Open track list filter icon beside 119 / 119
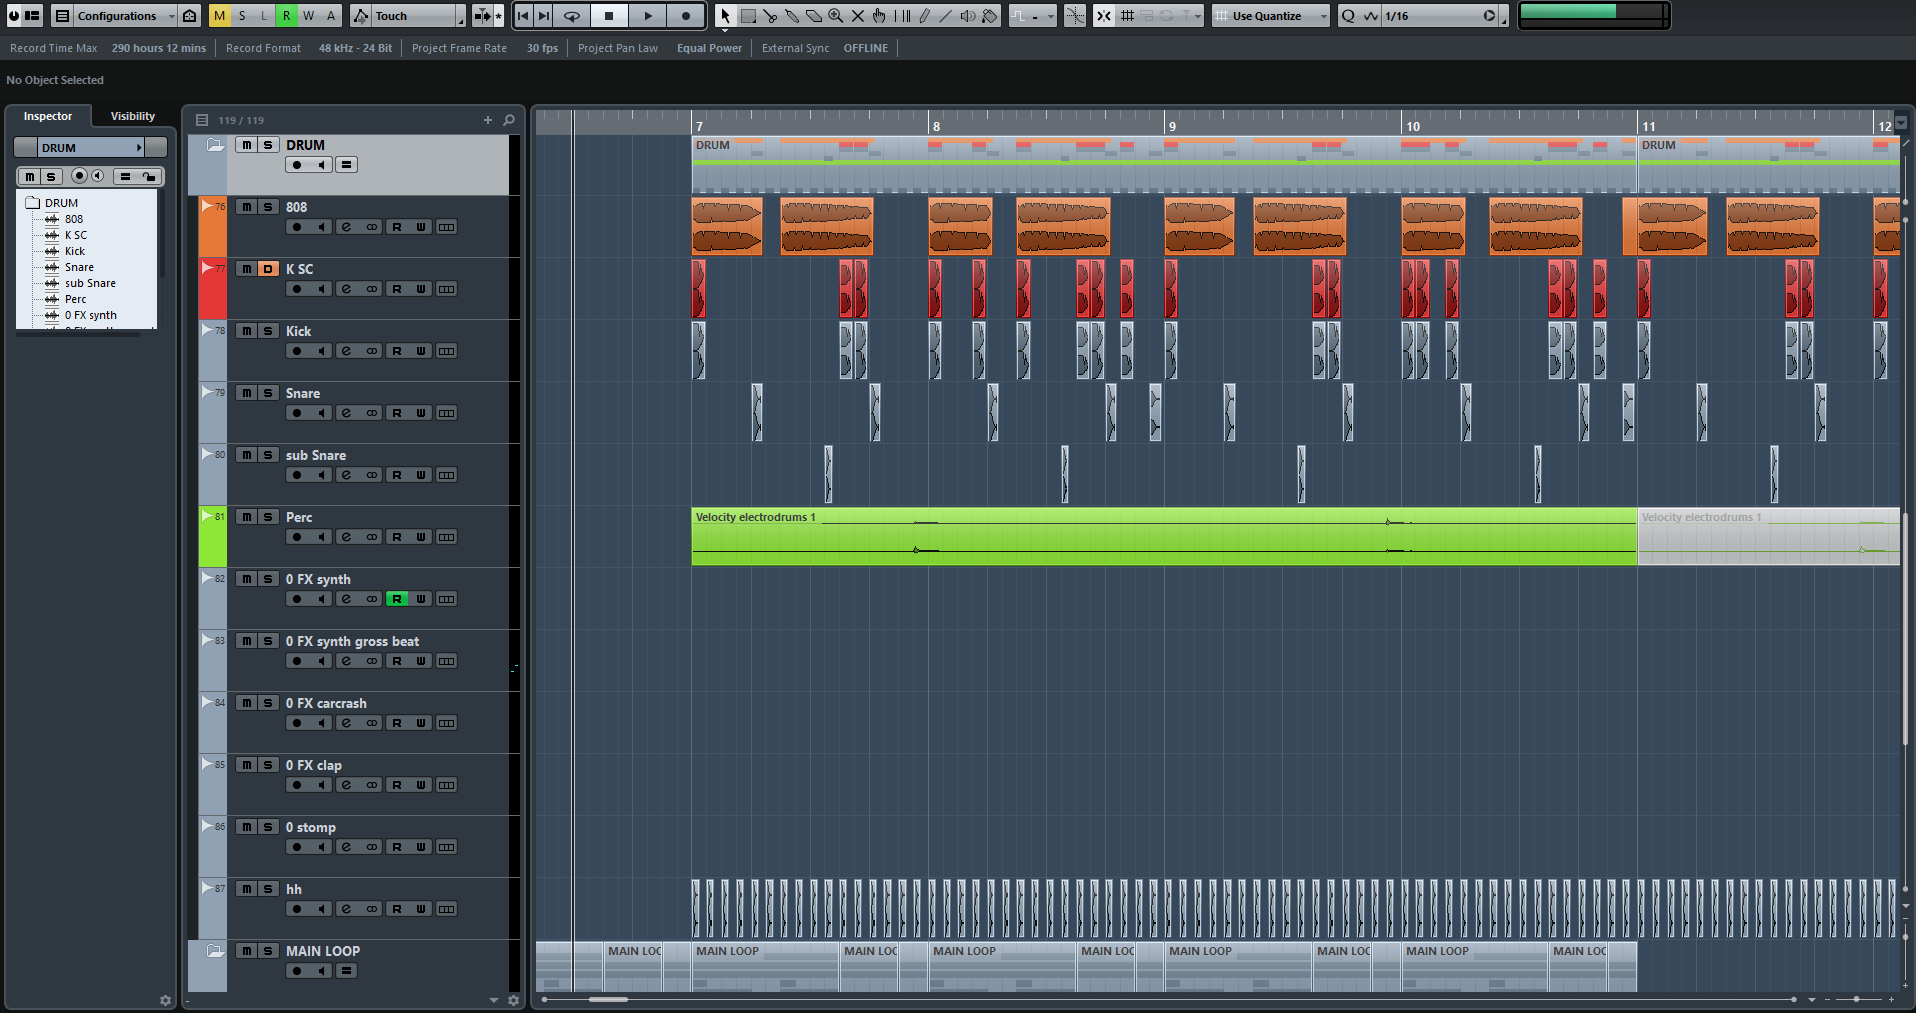Screen dimensions: 1916x1013 tap(202, 120)
